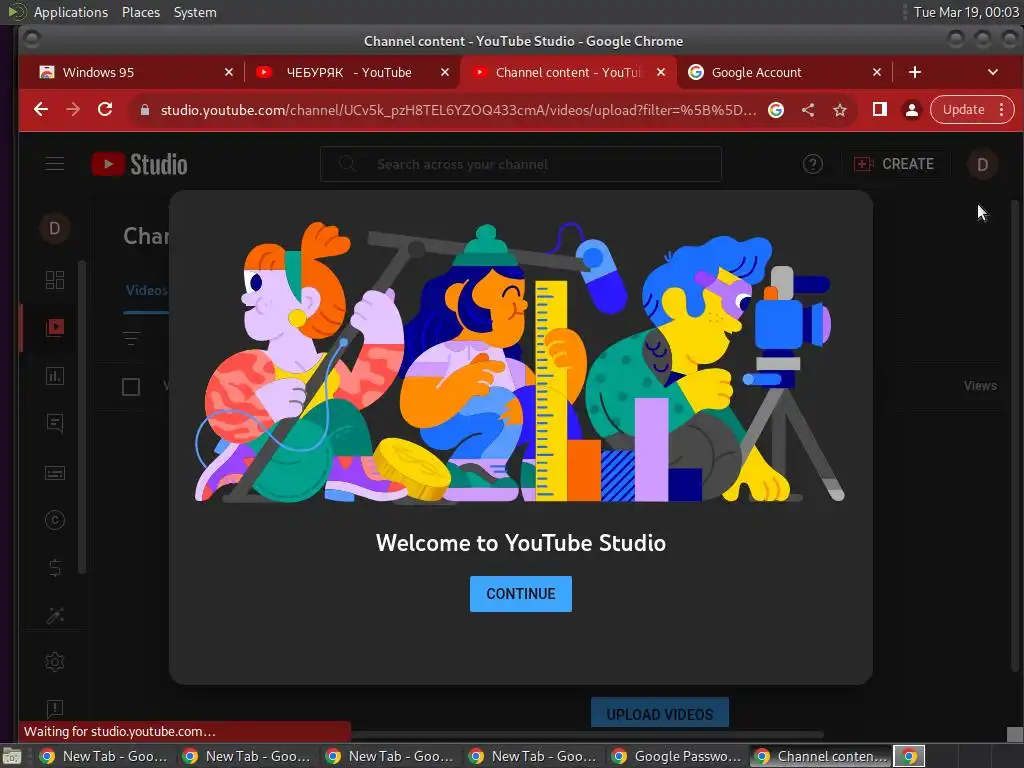1024x768 pixels.
Task: Open the Copyright sidebar icon
Action: coord(55,520)
